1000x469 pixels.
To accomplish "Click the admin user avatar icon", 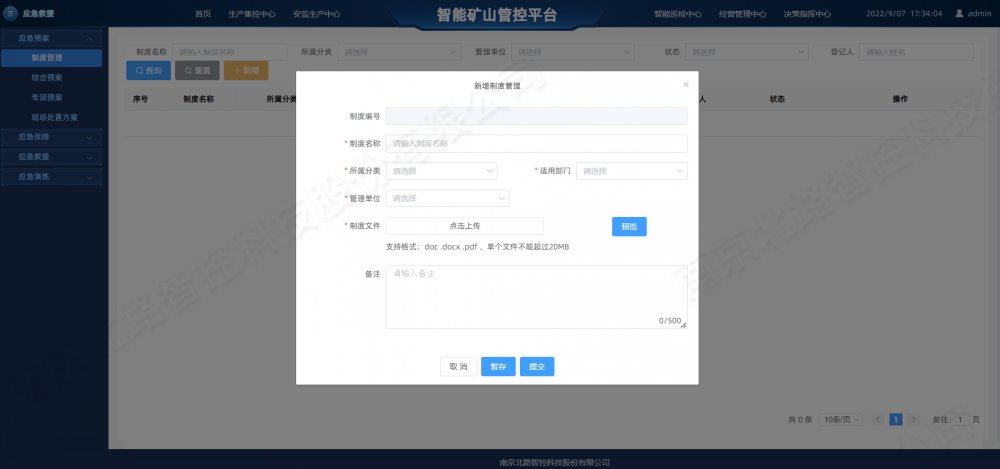I will (959, 14).
